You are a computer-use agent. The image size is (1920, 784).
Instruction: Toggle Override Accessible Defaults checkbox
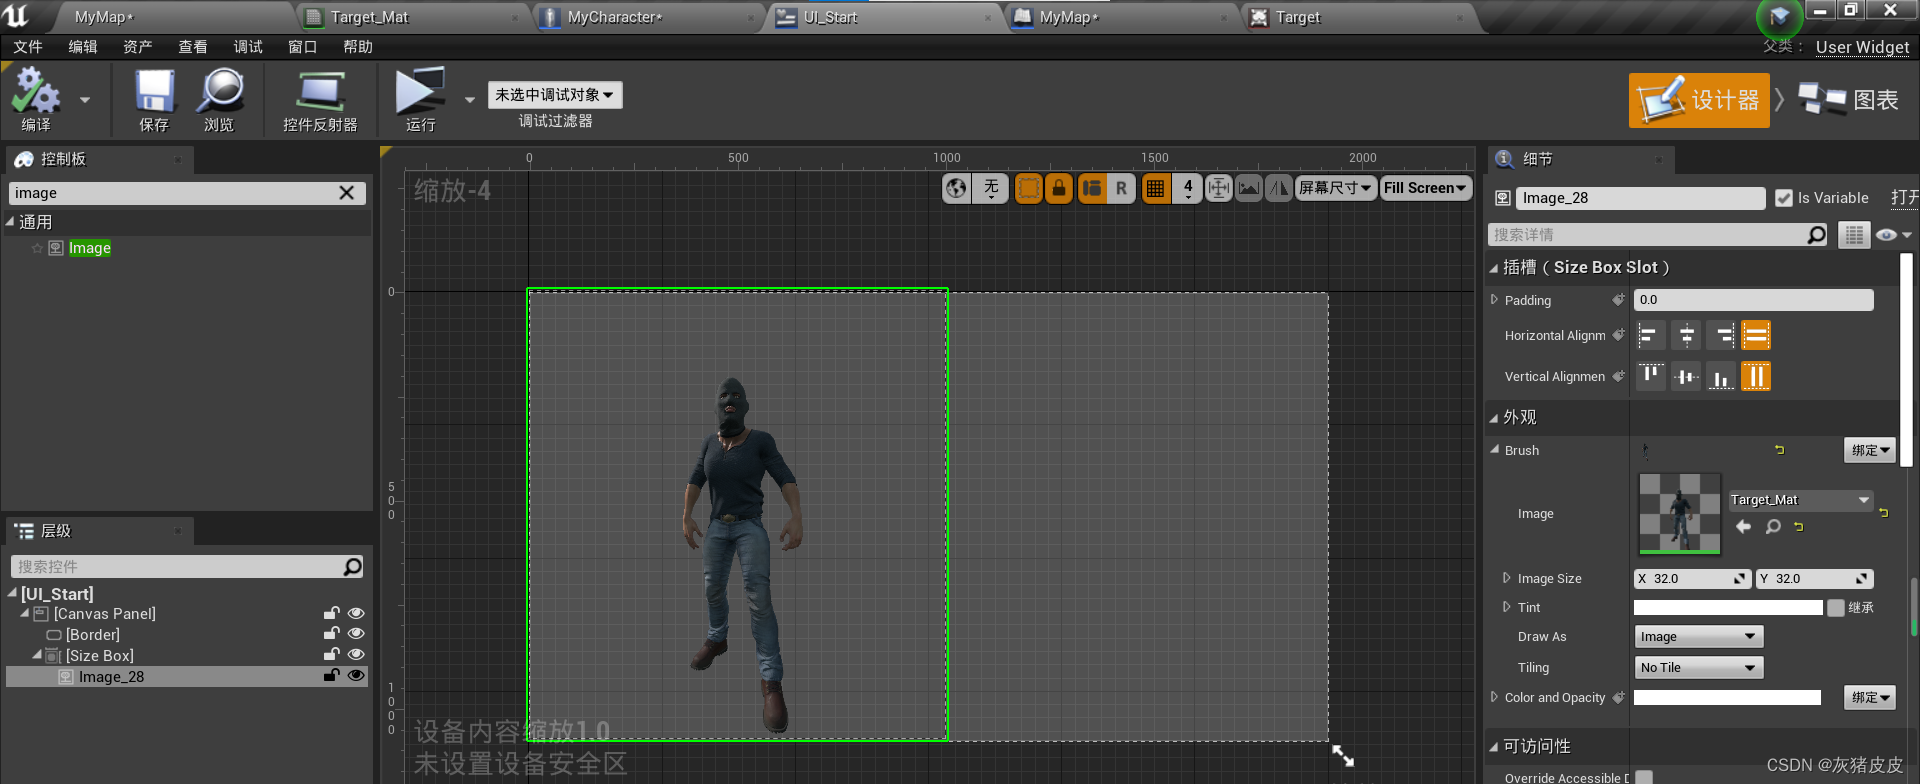tap(1644, 777)
